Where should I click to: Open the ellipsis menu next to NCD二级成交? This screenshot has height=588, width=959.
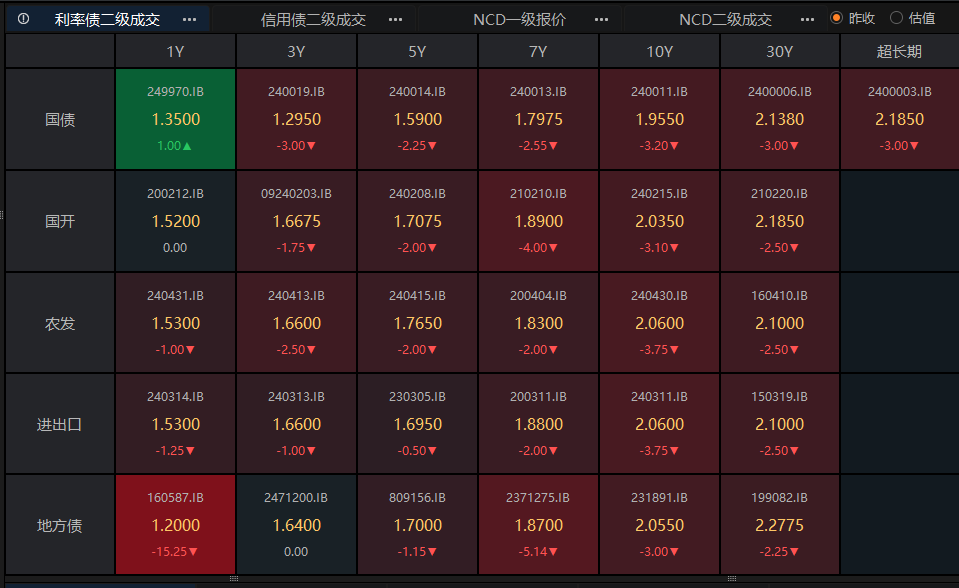click(x=807, y=19)
